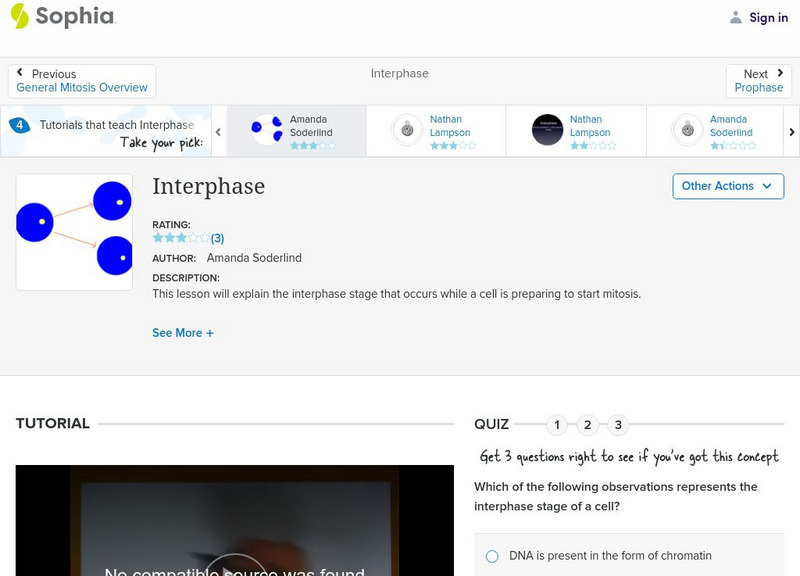Click the left chevron in the tutorial carousel
Image resolution: width=800 pixels, height=576 pixels.
(218, 130)
